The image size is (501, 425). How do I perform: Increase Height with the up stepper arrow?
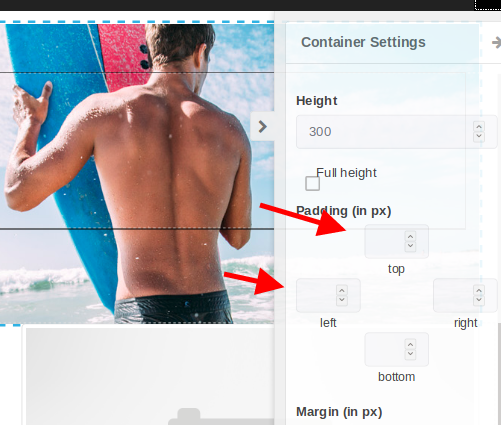(479, 127)
